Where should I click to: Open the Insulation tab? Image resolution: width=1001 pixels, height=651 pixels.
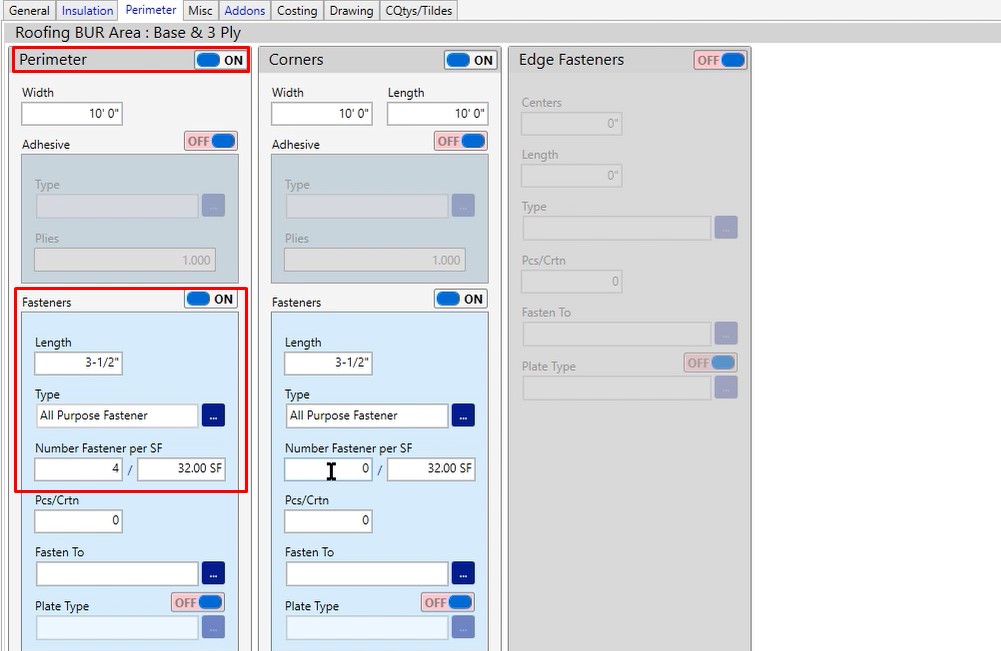87,11
